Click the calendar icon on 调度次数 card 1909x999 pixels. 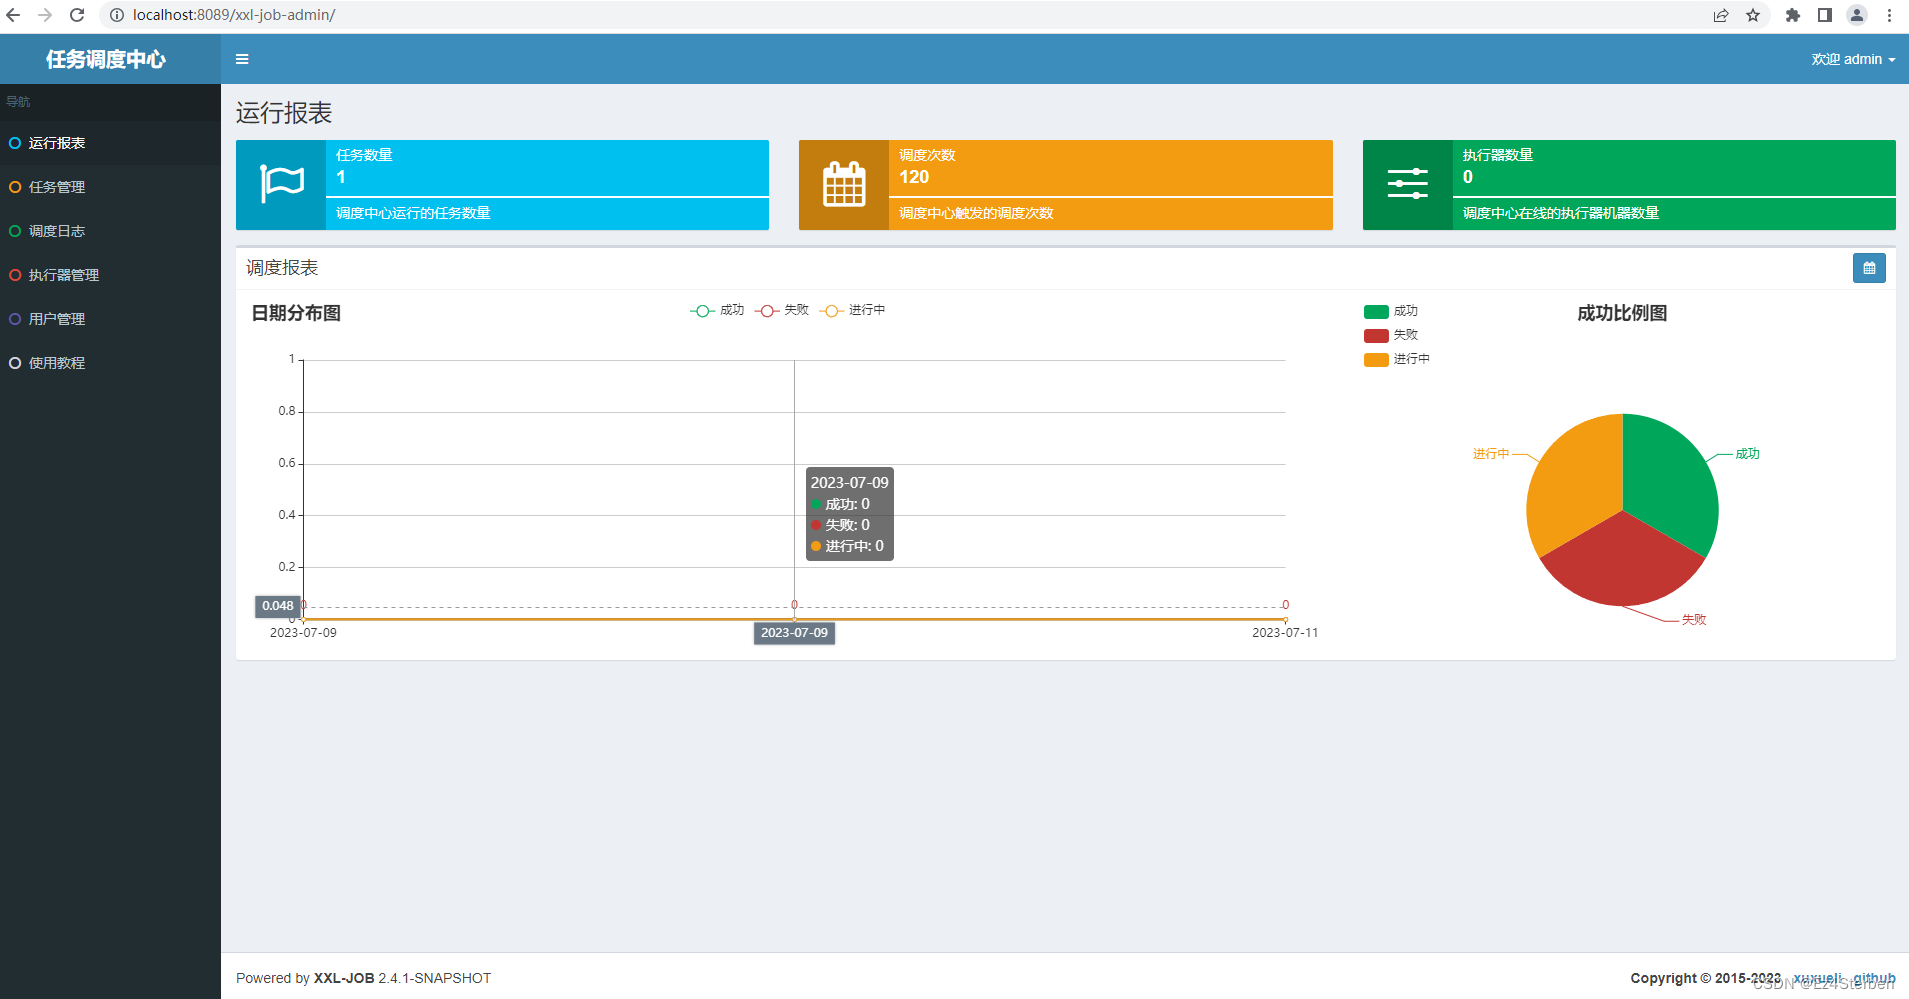(x=844, y=184)
